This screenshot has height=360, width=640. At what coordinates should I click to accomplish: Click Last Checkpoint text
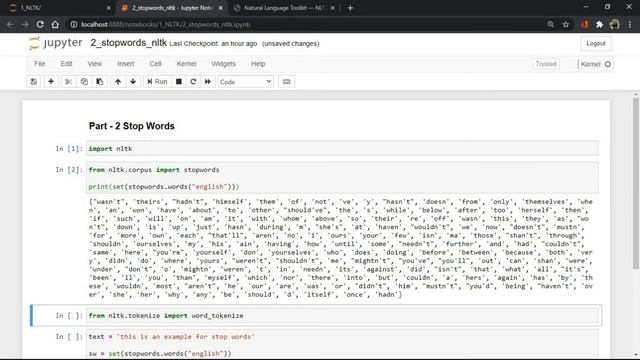213,44
